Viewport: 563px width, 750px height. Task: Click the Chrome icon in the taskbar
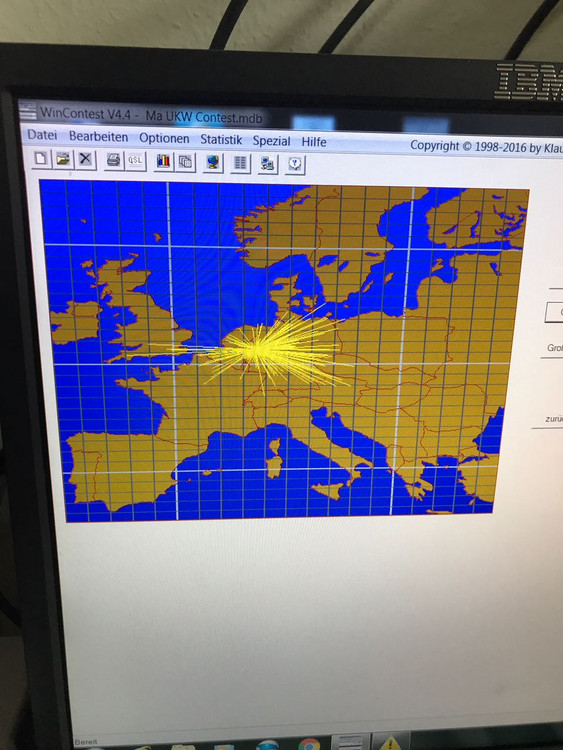[x=309, y=744]
